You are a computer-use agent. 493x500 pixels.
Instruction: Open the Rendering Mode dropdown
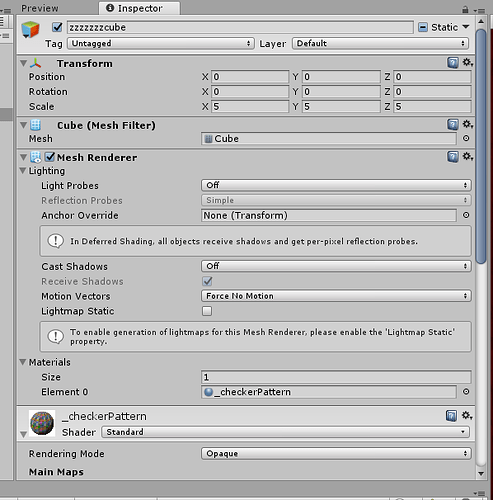[x=336, y=454]
